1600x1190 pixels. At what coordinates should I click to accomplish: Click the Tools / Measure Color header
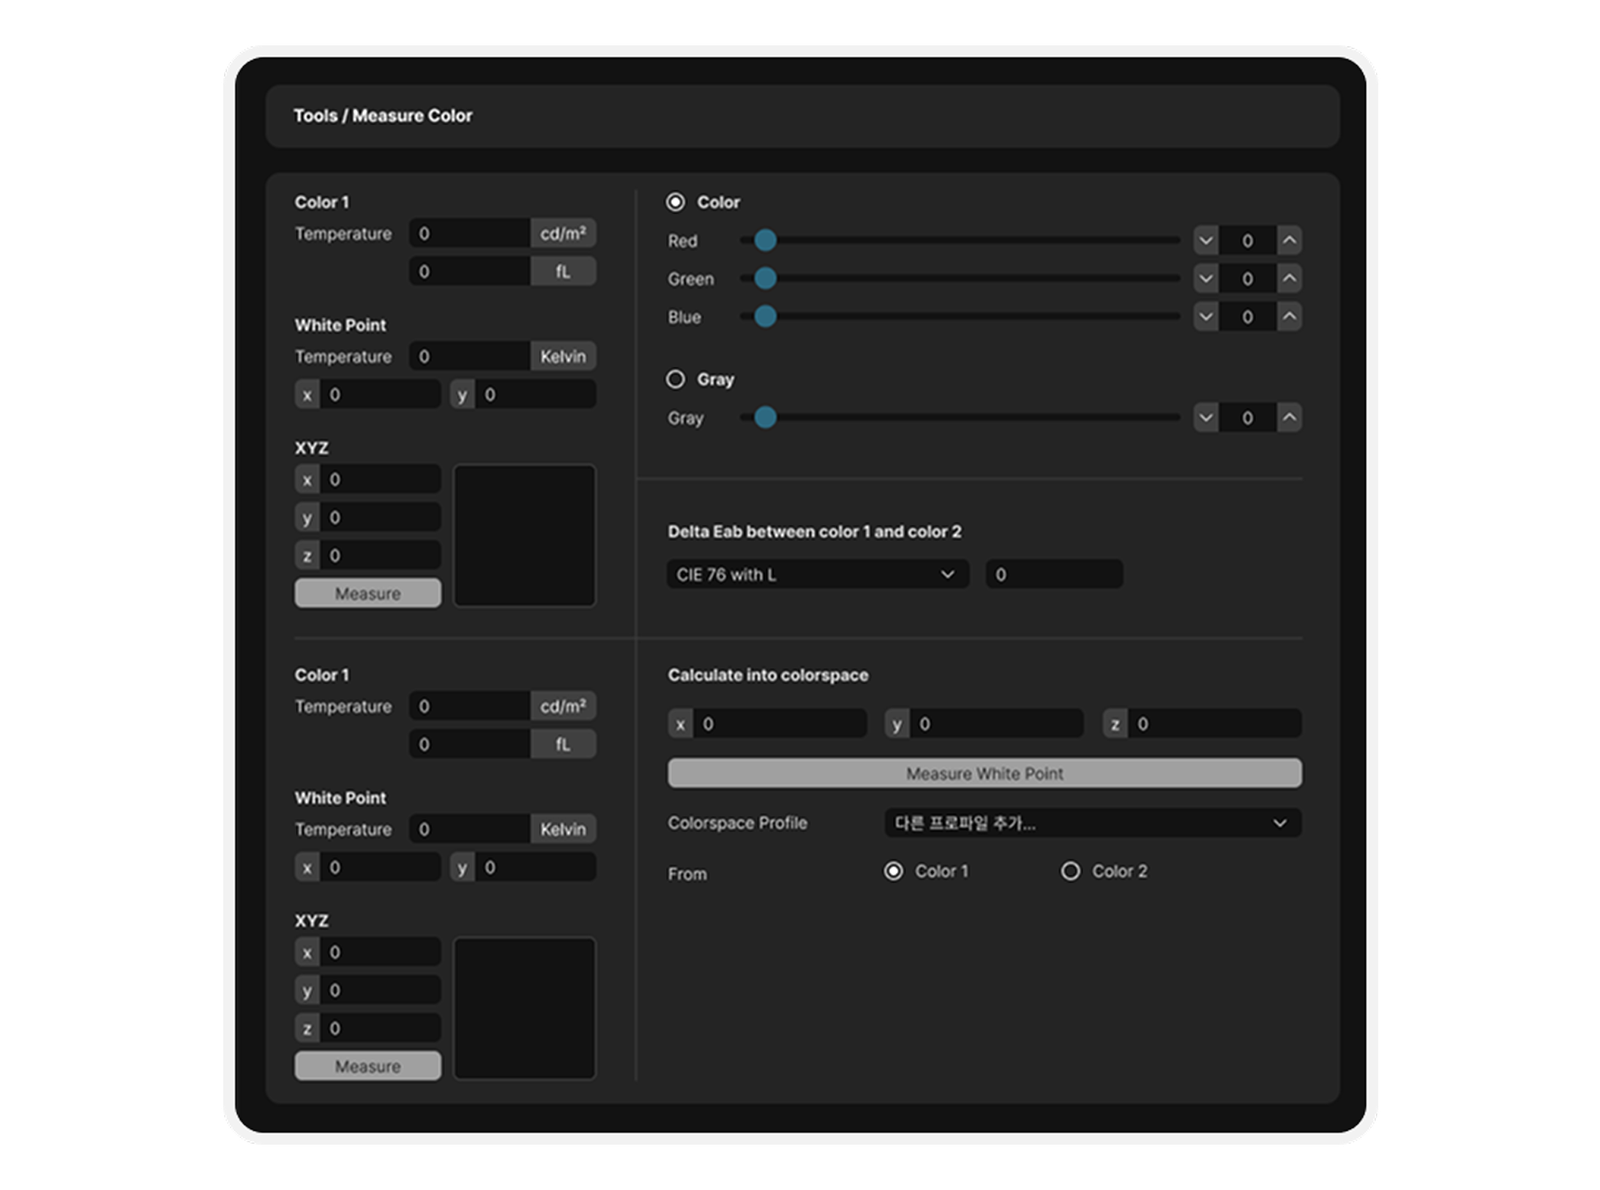tap(383, 115)
